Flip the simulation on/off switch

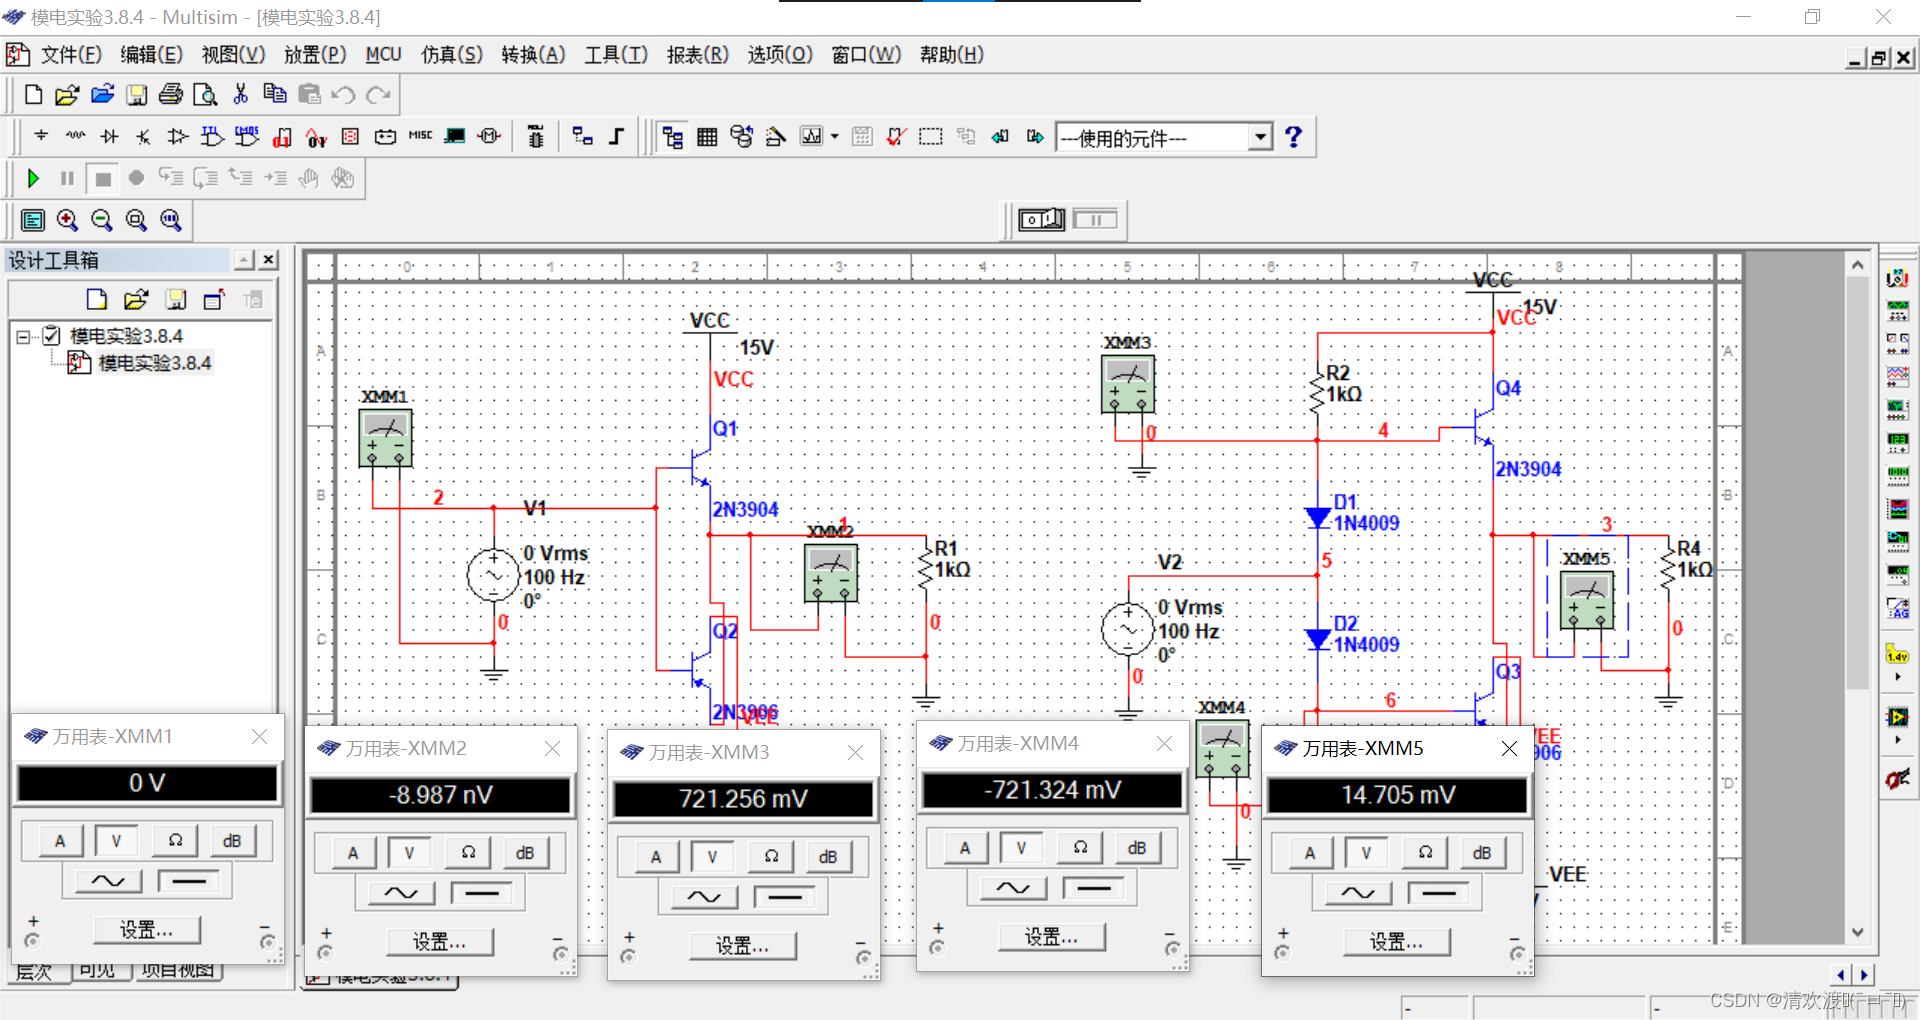click(x=1041, y=219)
